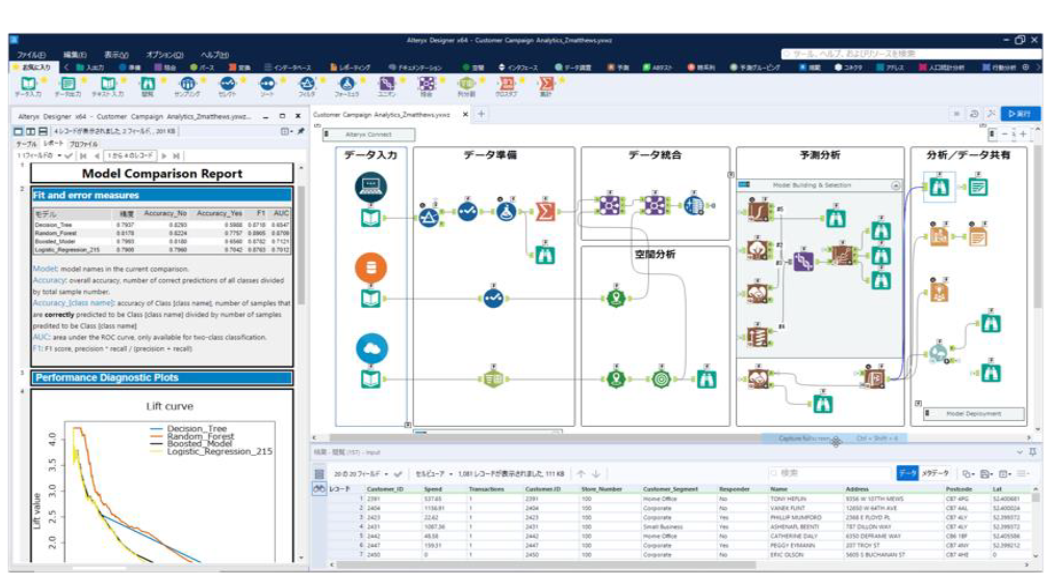Viewport: 1055px width, 587px height.
Task: Open the オプション menu
Action: 164,55
